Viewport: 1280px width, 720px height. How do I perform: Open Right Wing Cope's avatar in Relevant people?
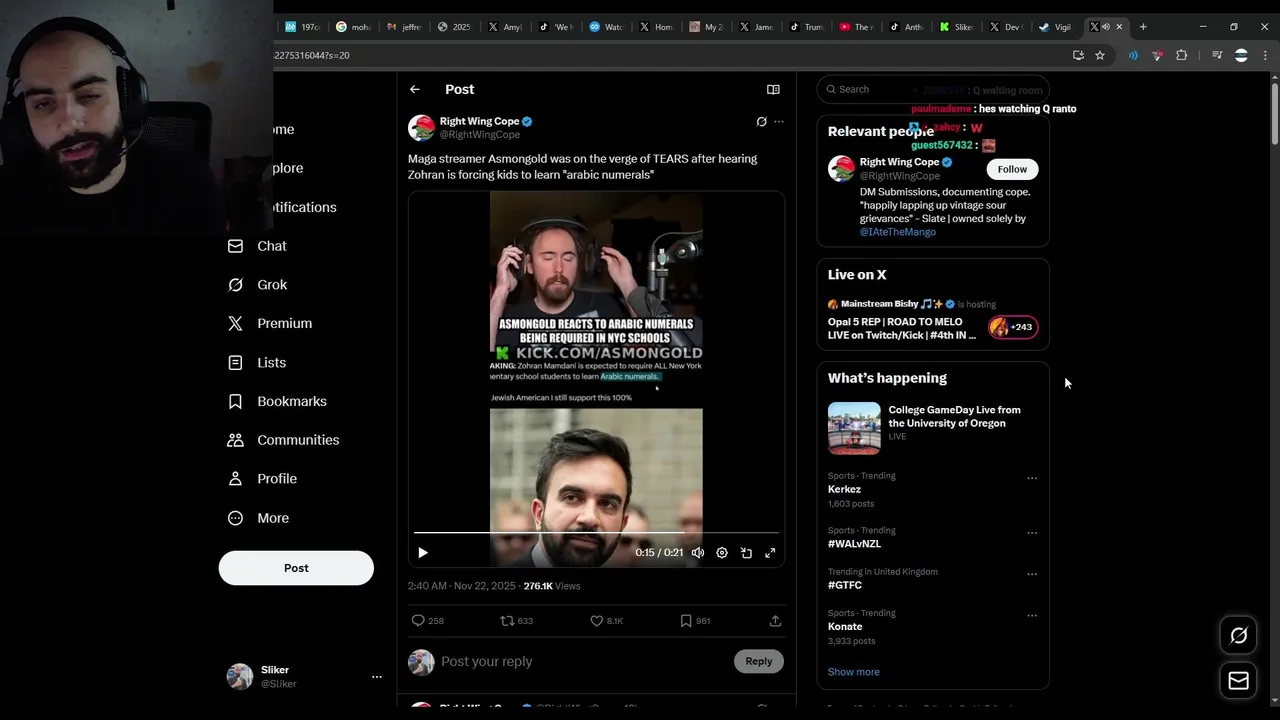841,169
